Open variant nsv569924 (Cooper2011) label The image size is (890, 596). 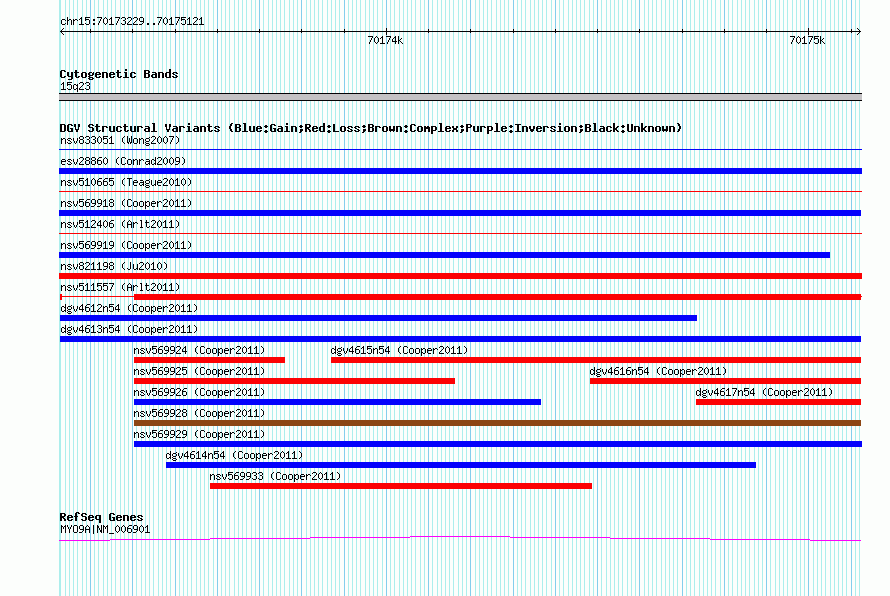pos(199,350)
